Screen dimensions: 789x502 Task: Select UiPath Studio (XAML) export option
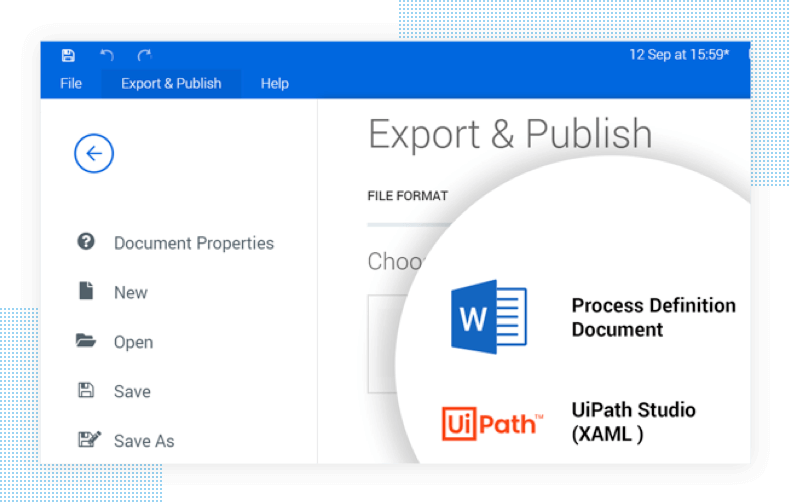(x=634, y=422)
